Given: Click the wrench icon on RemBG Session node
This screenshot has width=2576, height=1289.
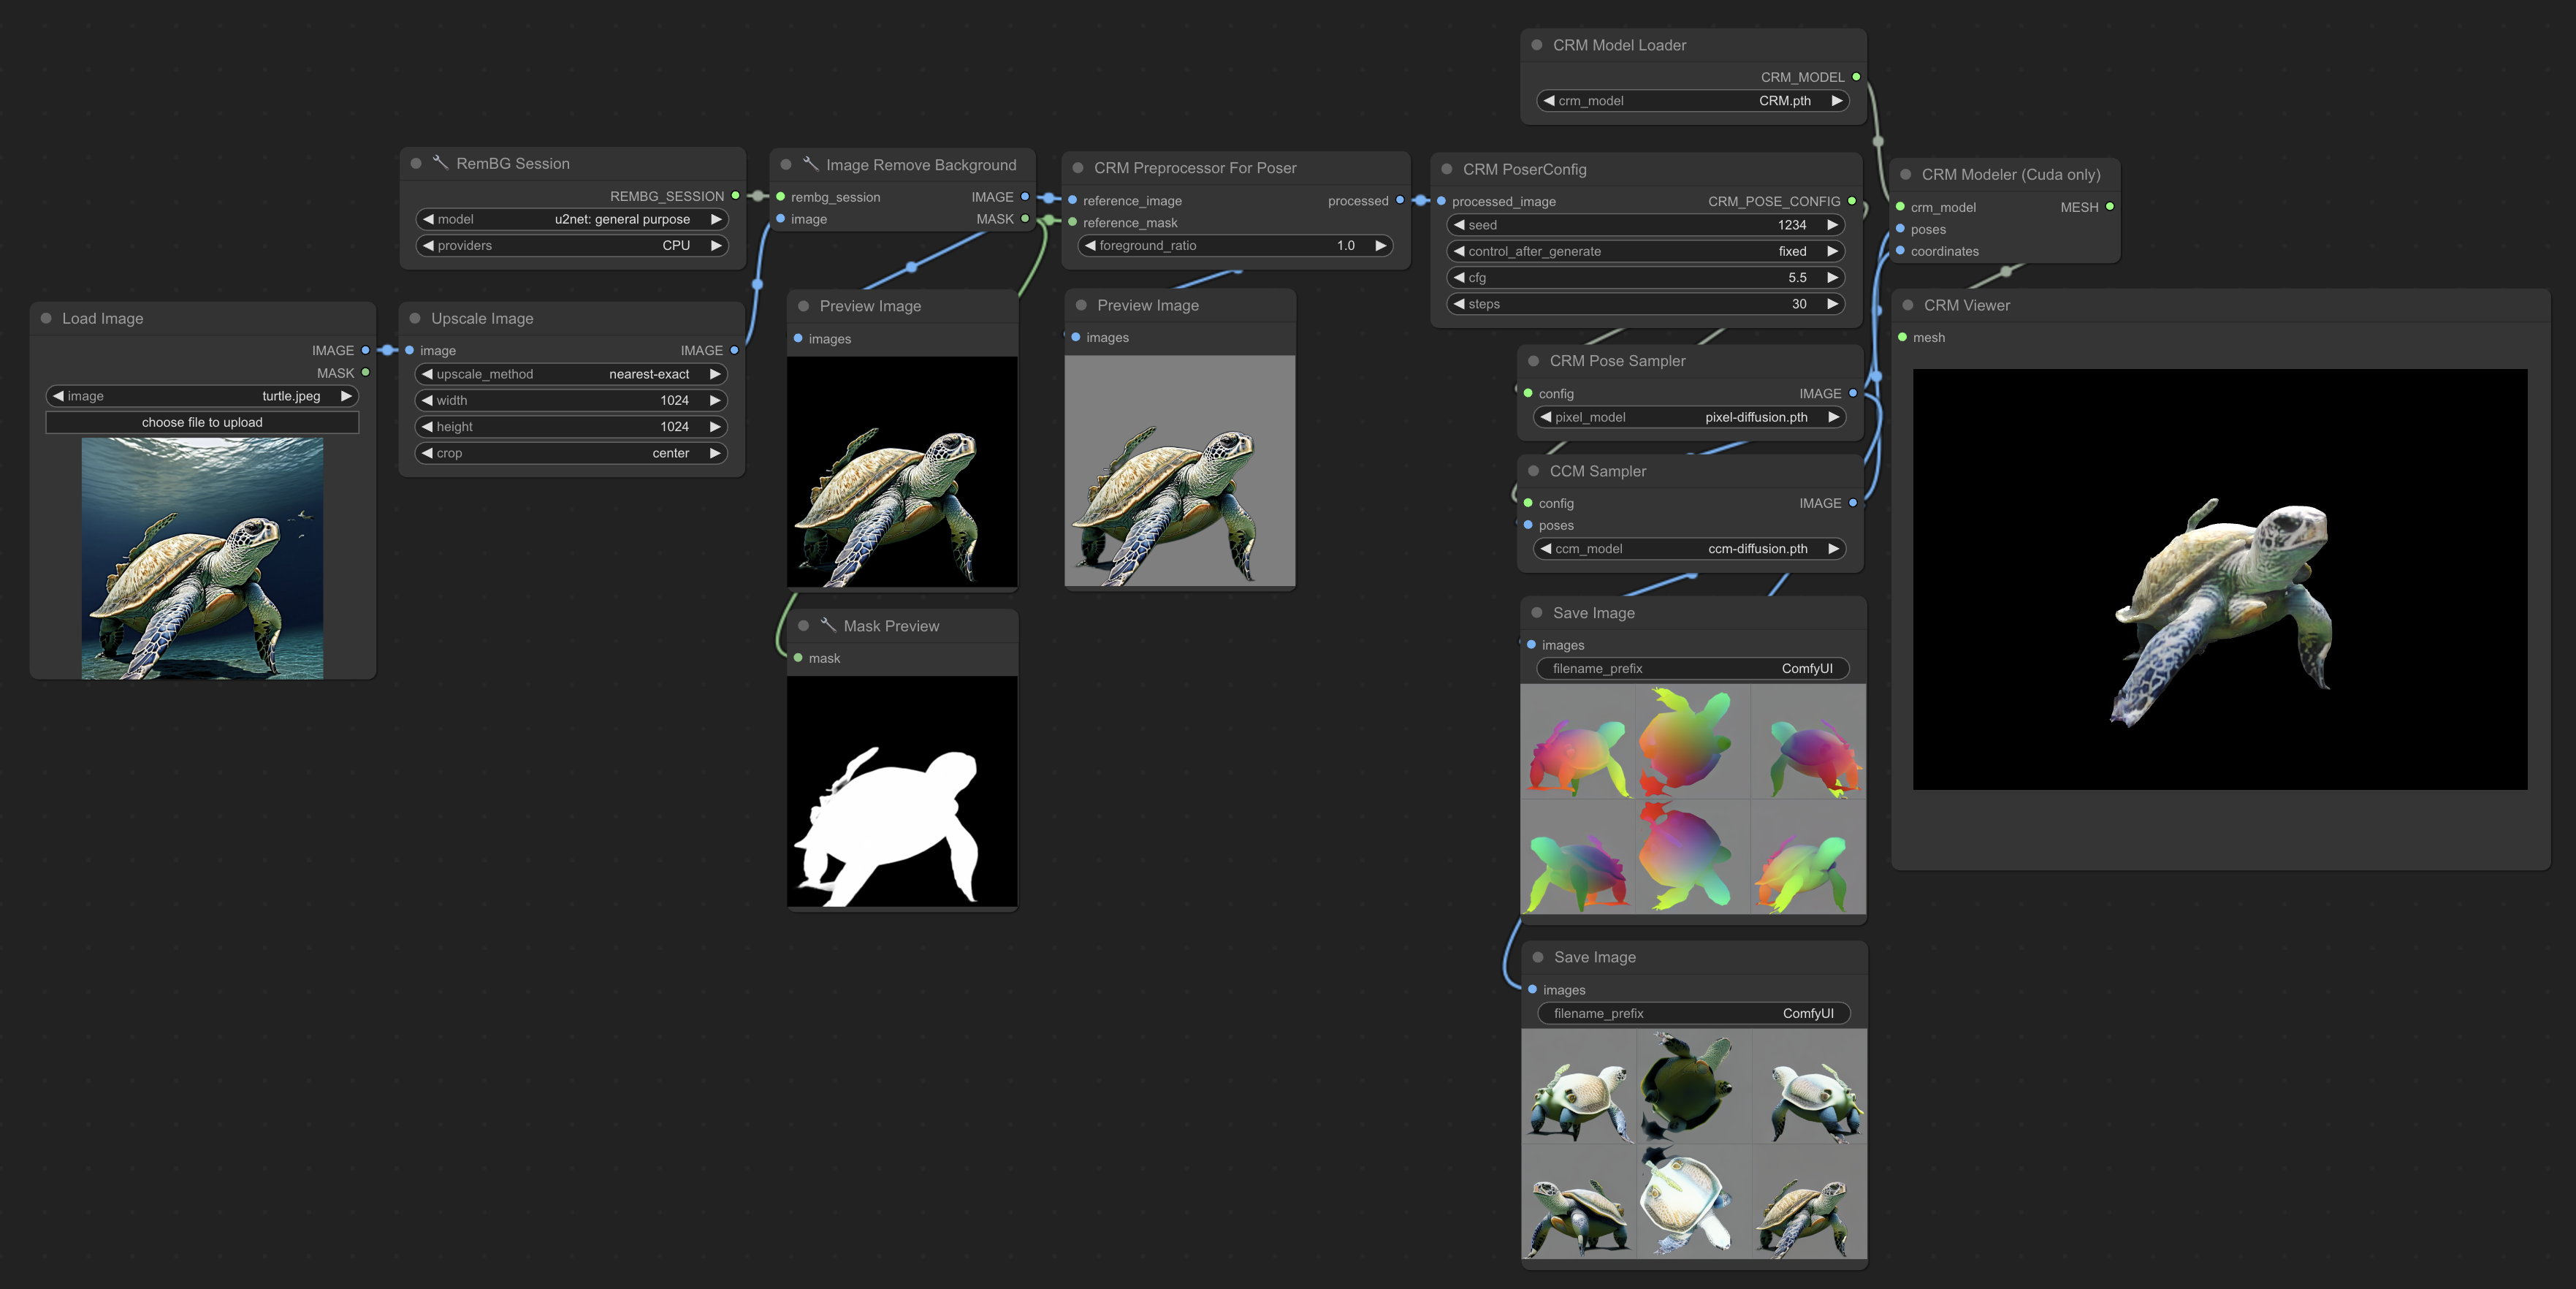Looking at the screenshot, I should (x=440, y=162).
